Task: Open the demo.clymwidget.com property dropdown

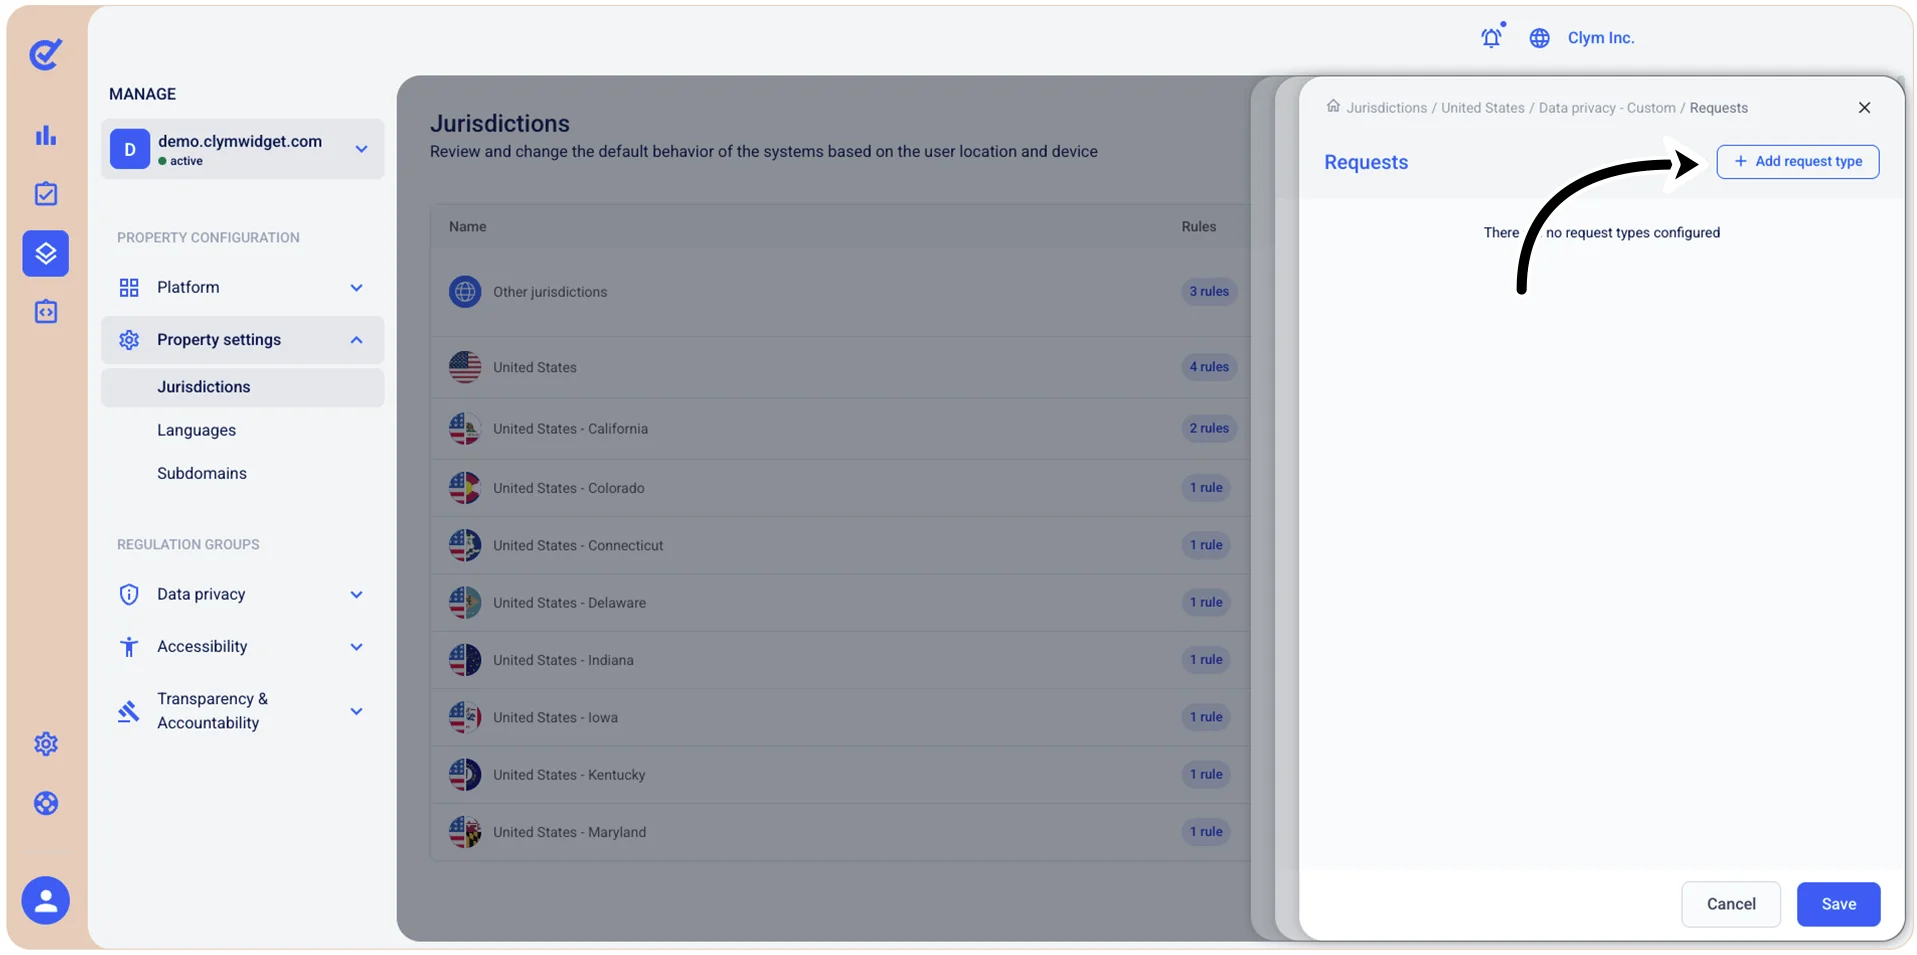Action: pos(243,149)
